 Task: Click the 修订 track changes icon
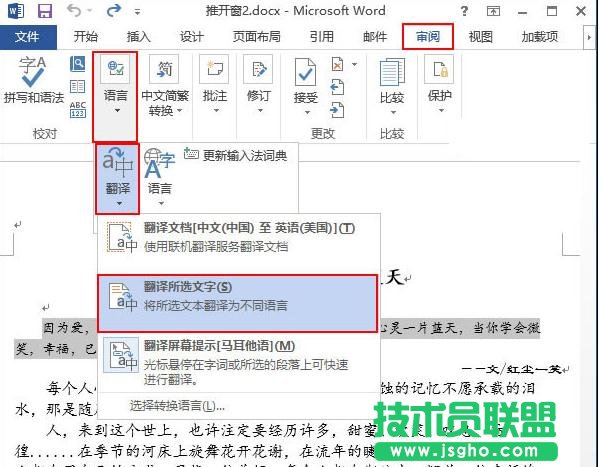click(x=258, y=69)
